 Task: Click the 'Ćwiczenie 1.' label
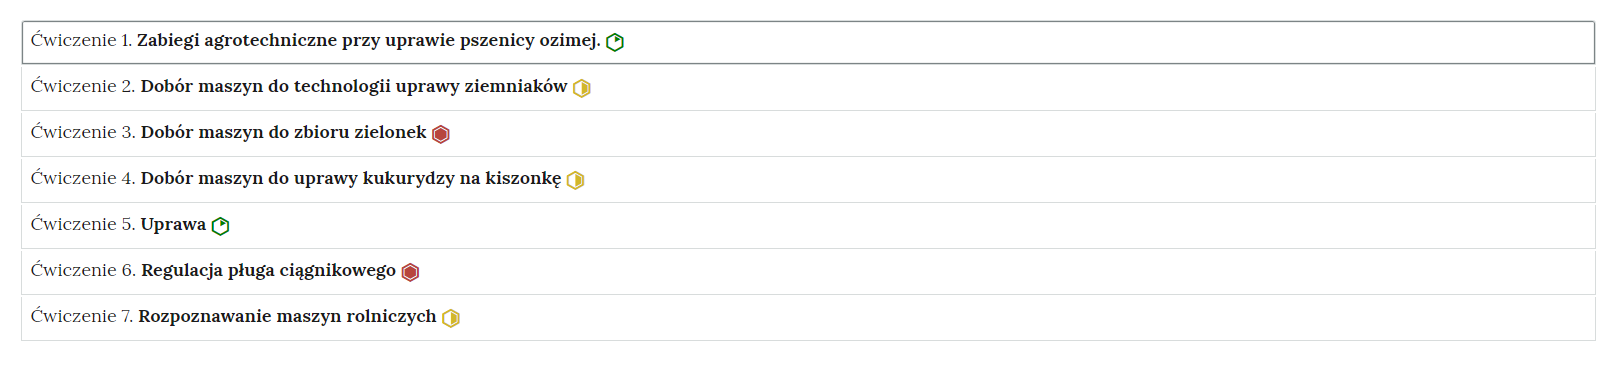click(x=81, y=40)
